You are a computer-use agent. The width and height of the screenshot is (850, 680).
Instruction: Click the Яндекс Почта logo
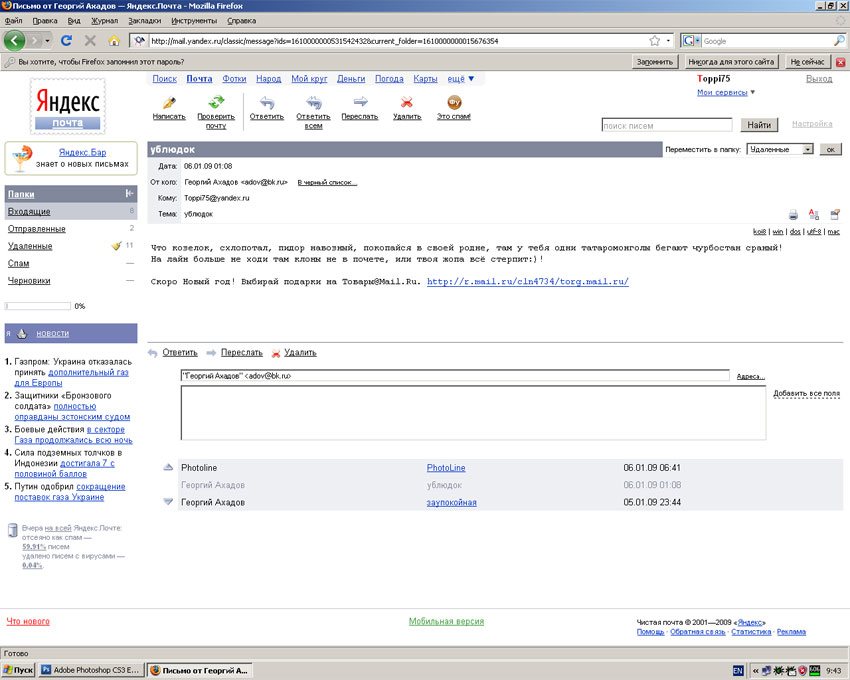point(68,106)
